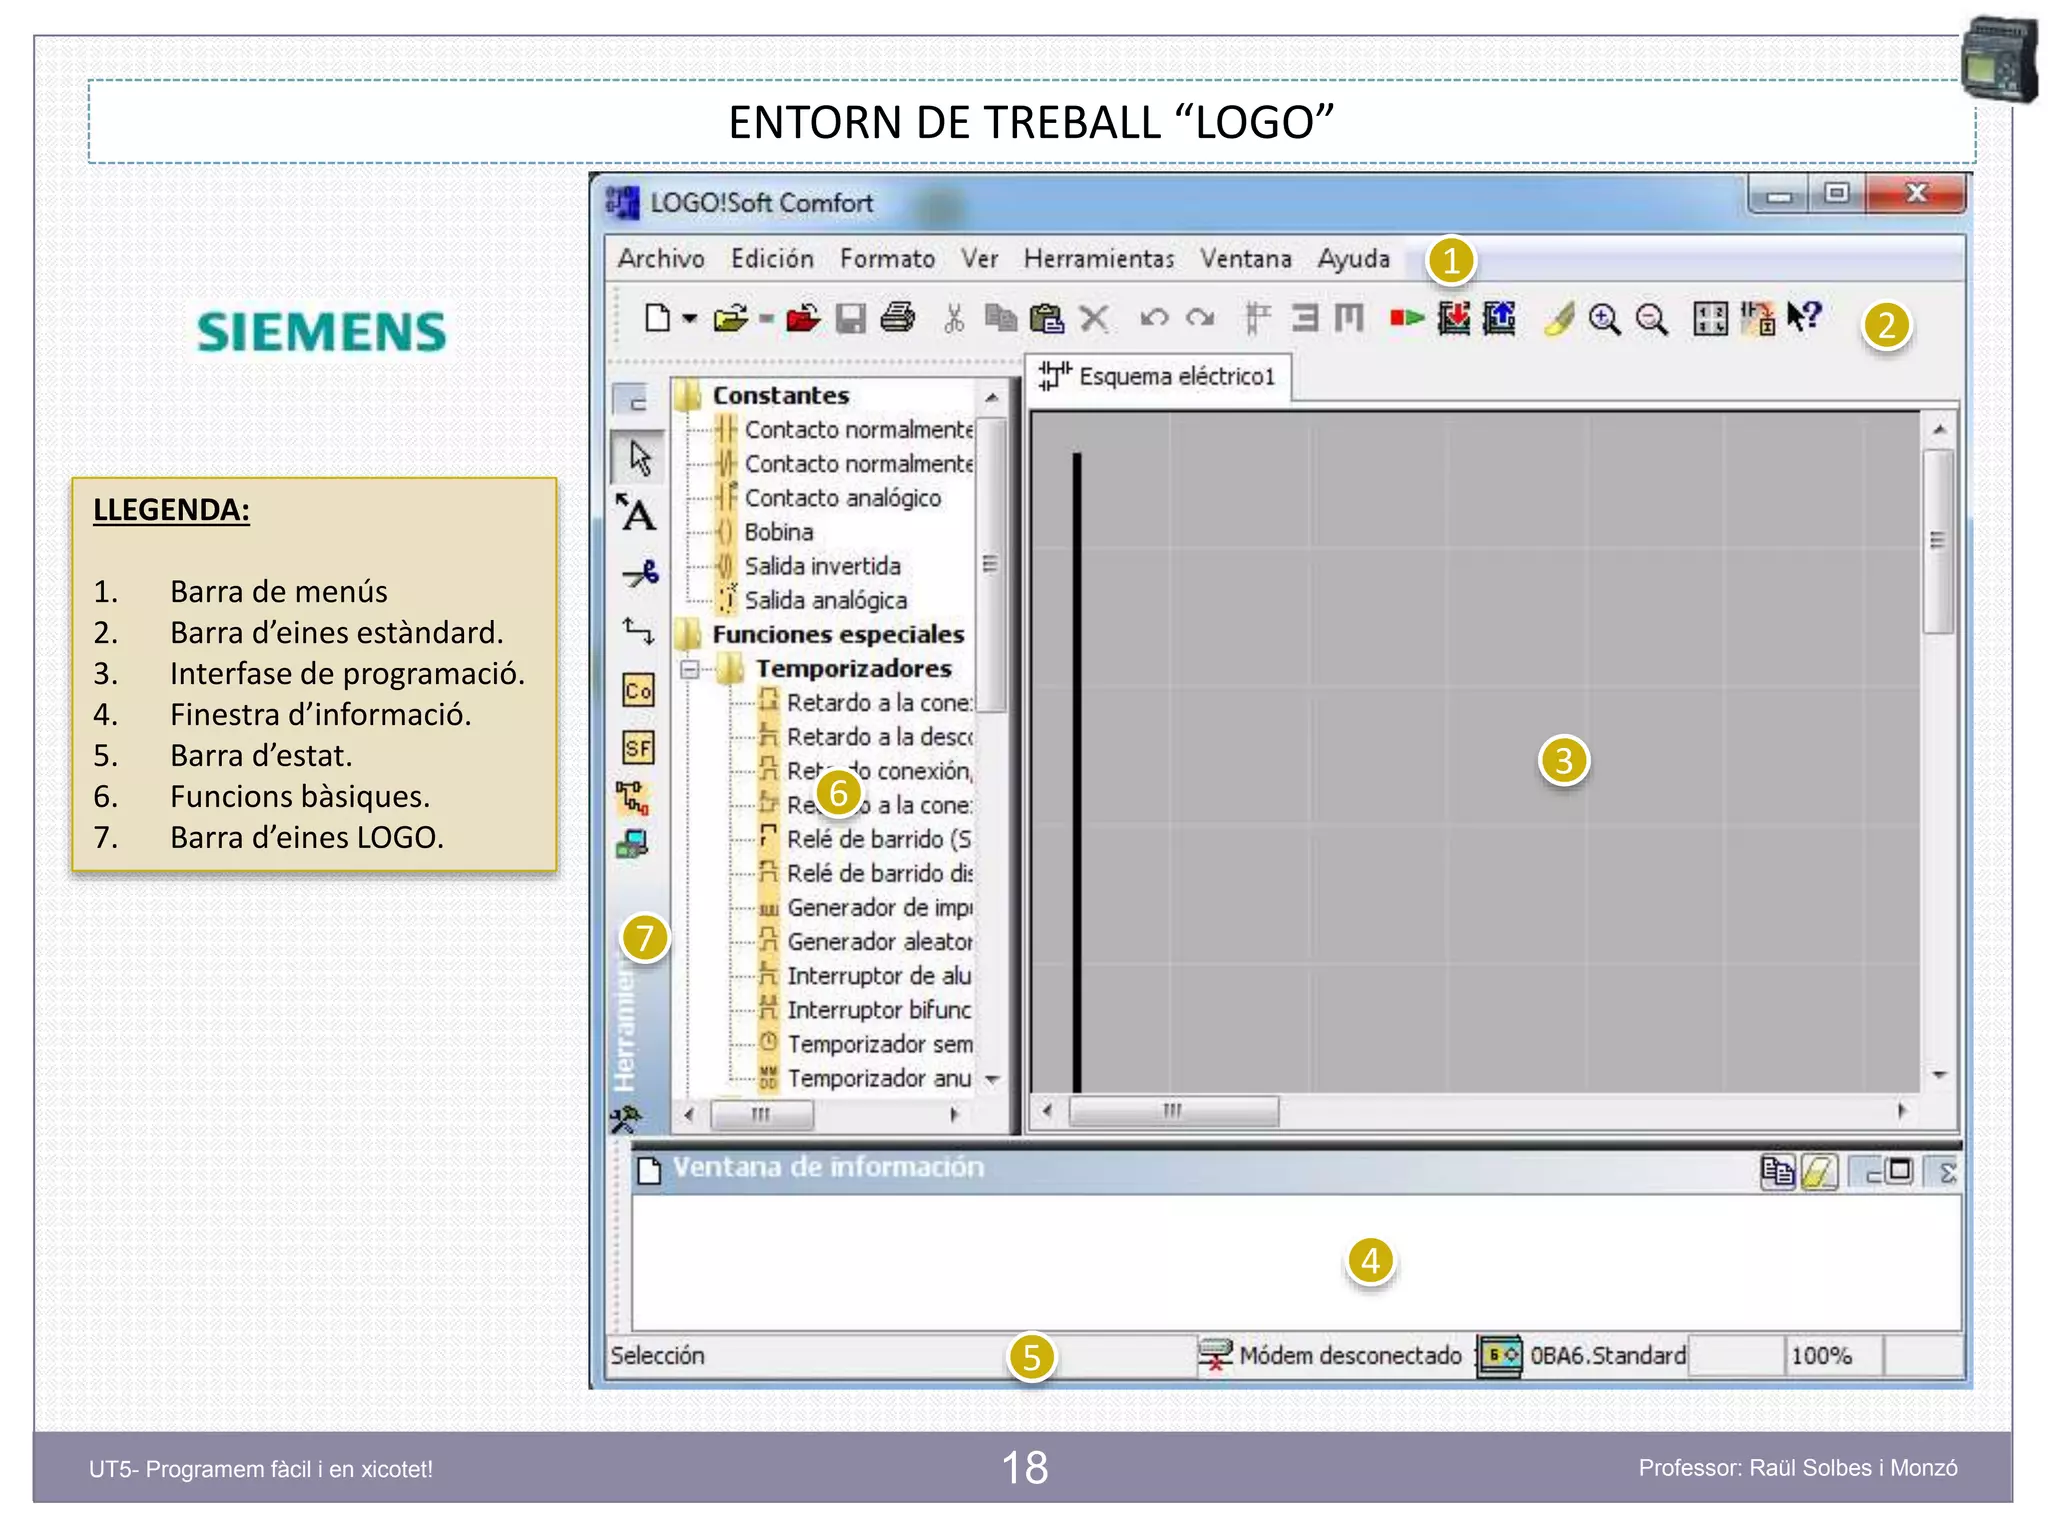
Task: Select Relé de barrido (S item
Action: (x=879, y=839)
